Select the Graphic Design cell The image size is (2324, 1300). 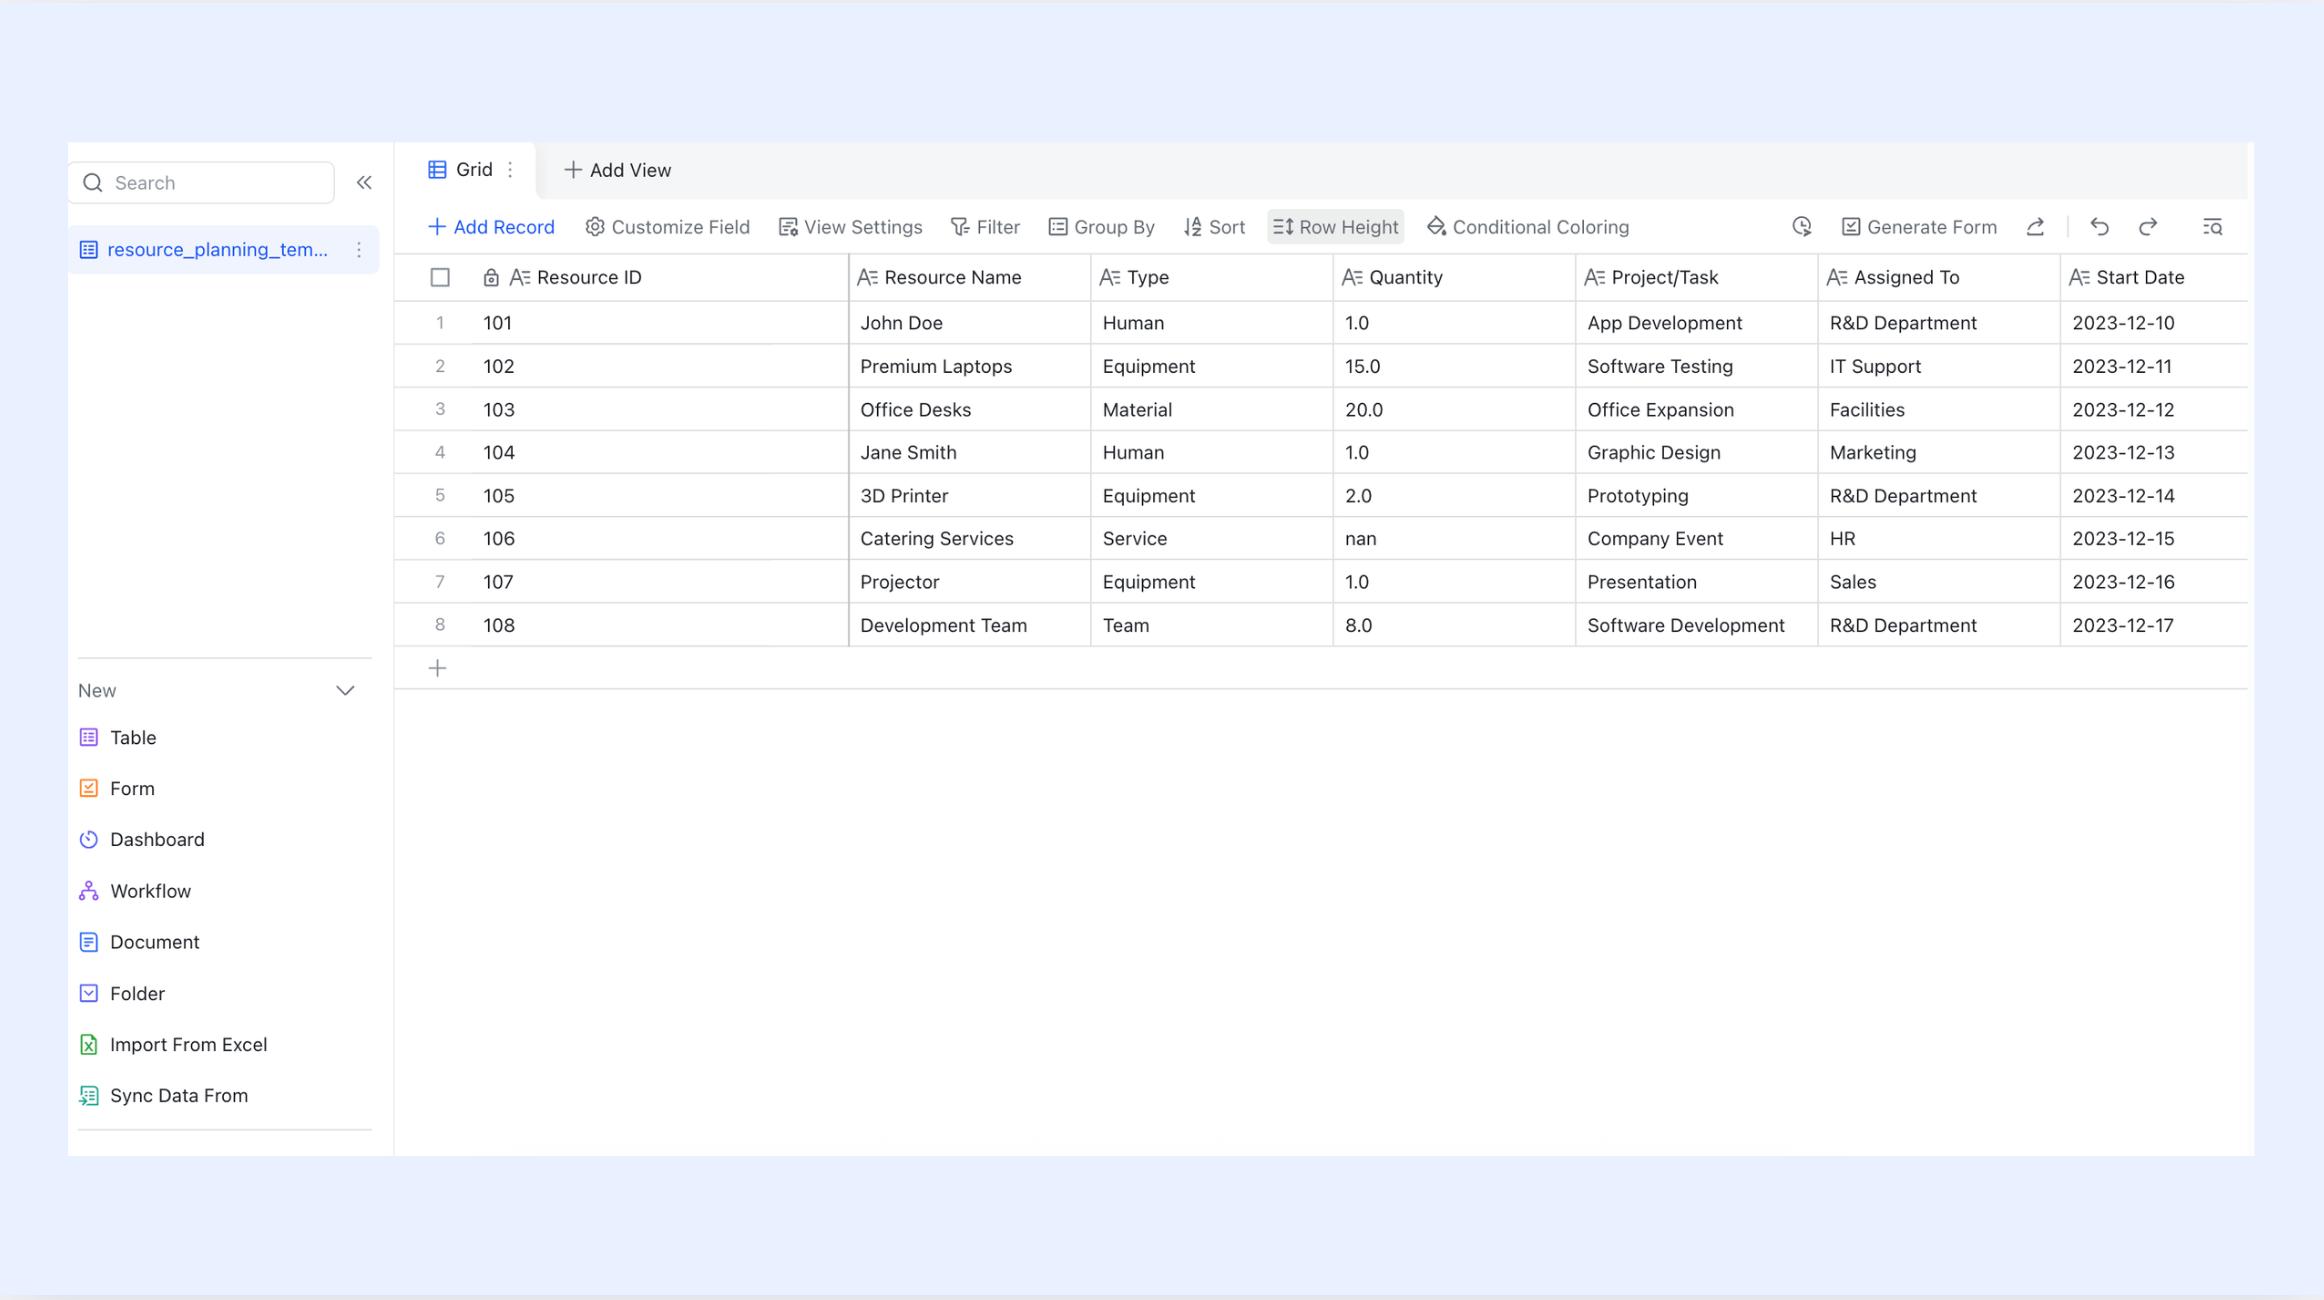pos(1697,452)
